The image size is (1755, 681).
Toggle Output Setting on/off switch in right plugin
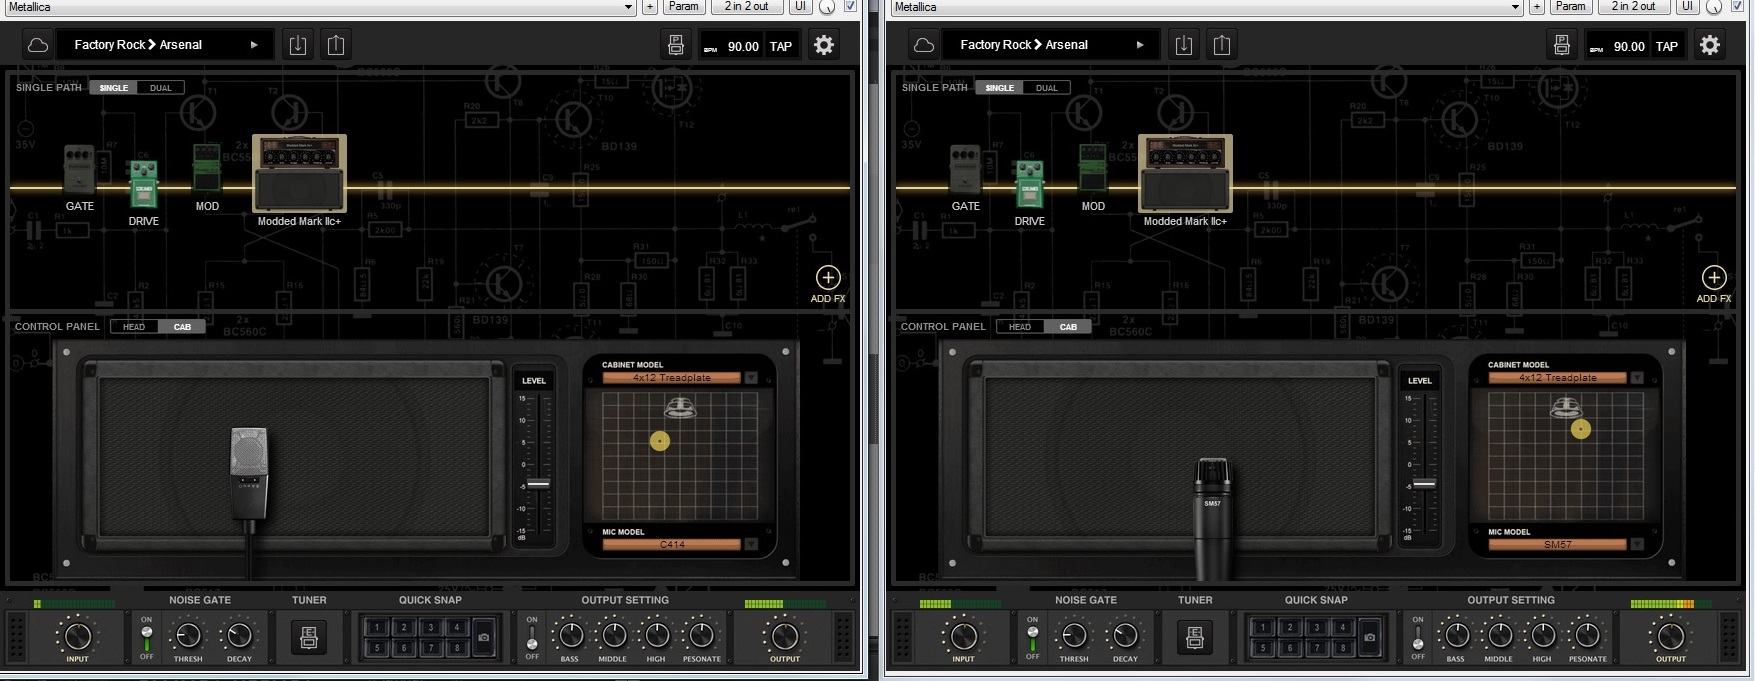click(1418, 637)
